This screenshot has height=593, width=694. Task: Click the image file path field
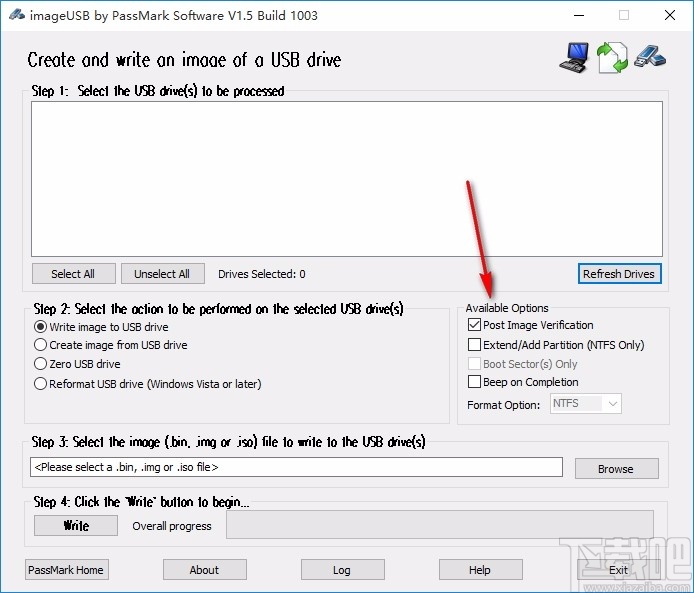[x=297, y=467]
